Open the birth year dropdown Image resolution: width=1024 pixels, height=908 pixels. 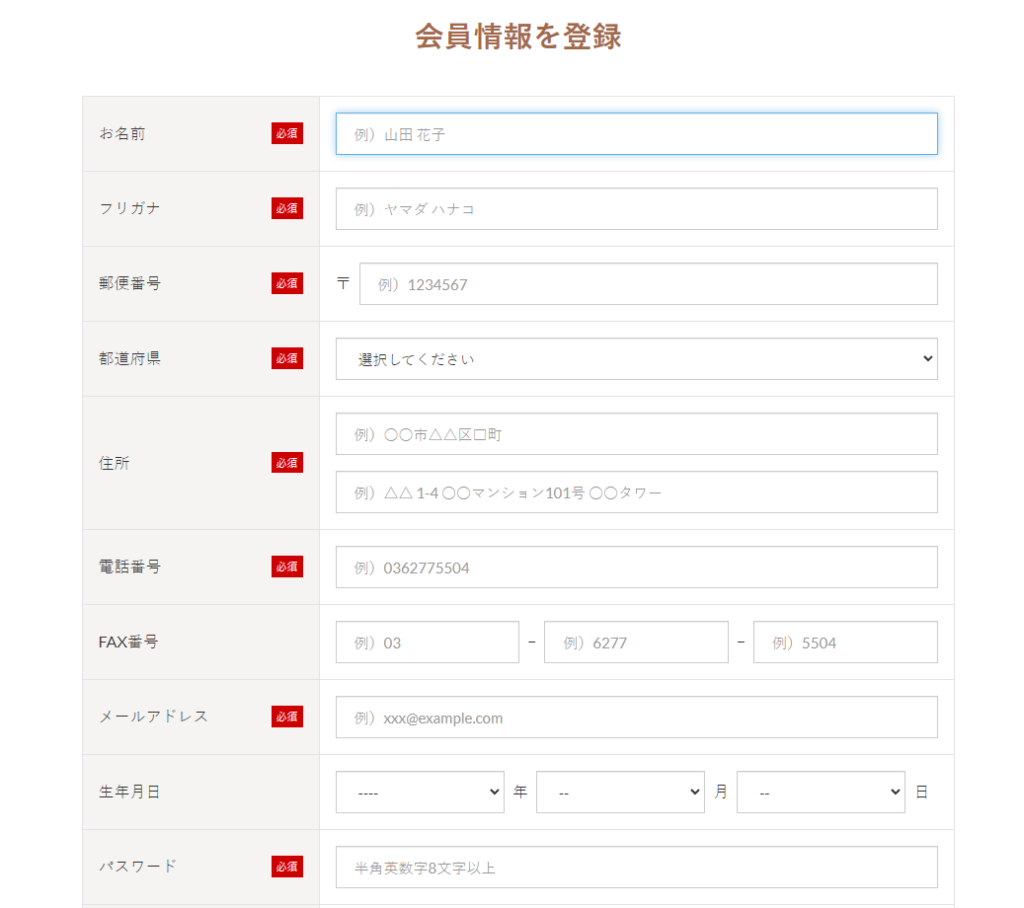420,792
